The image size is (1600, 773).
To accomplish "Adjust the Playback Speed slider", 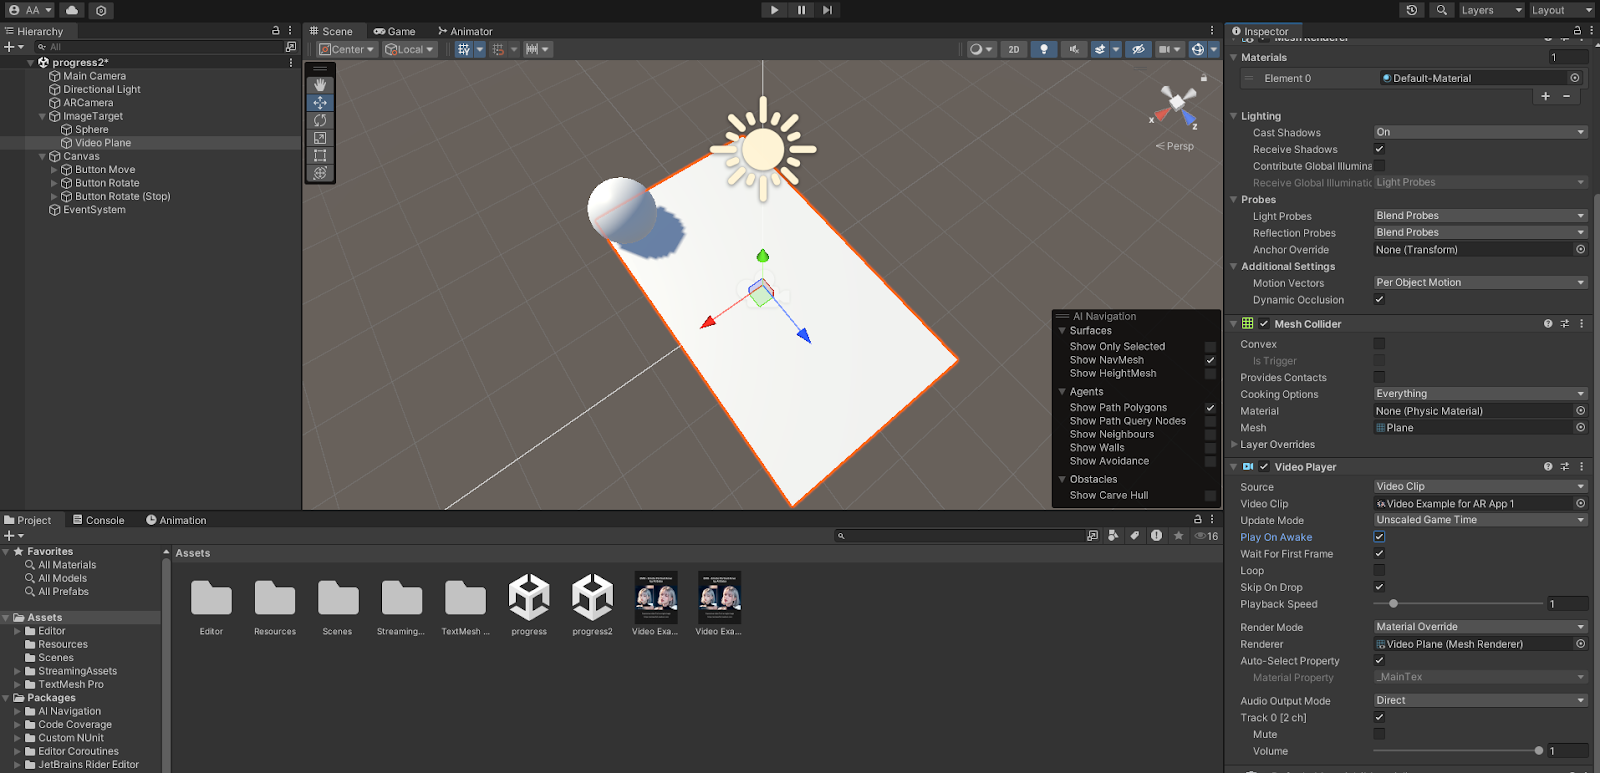I will coord(1458,604).
